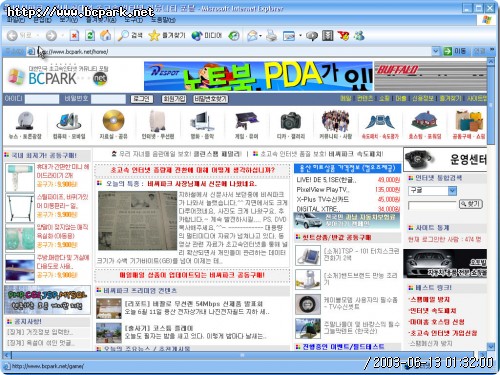Open Discuss speech-bubble toolbar icon
The image size is (500, 375).
[312, 36]
